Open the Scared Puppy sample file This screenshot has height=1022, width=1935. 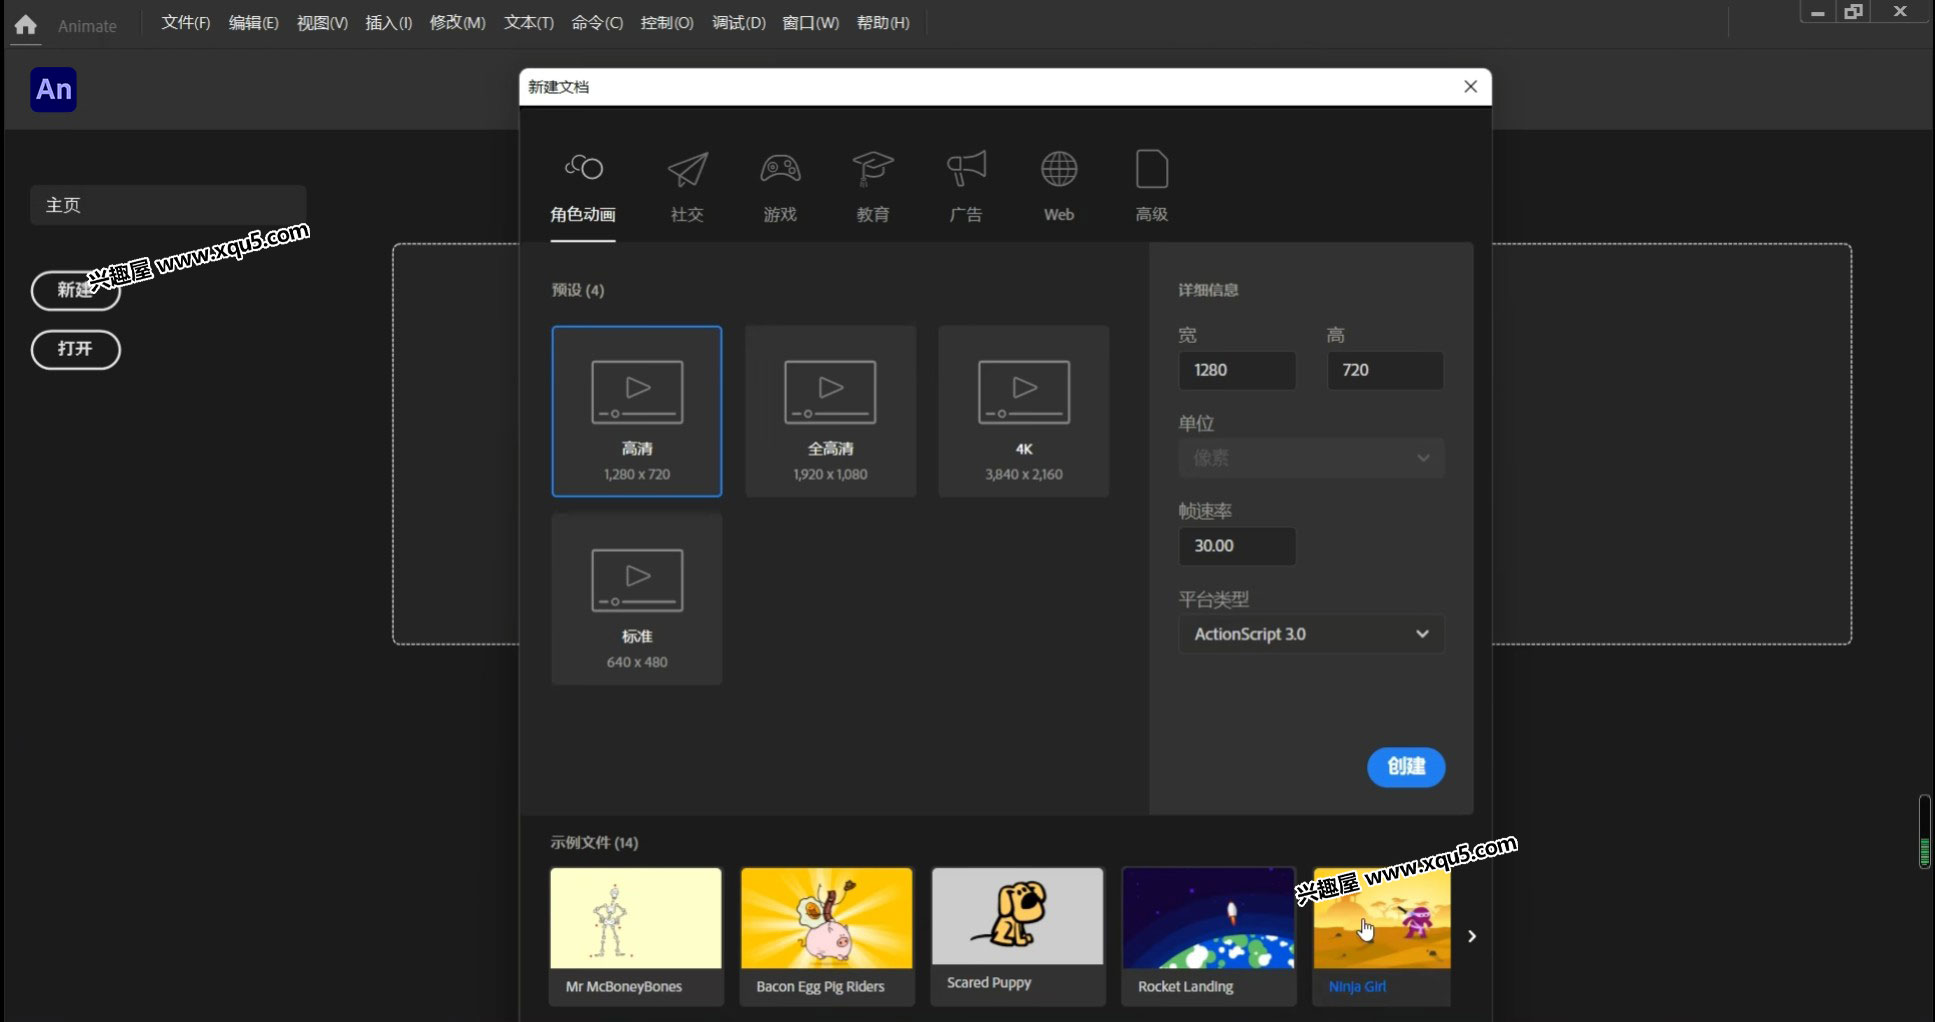(1018, 936)
